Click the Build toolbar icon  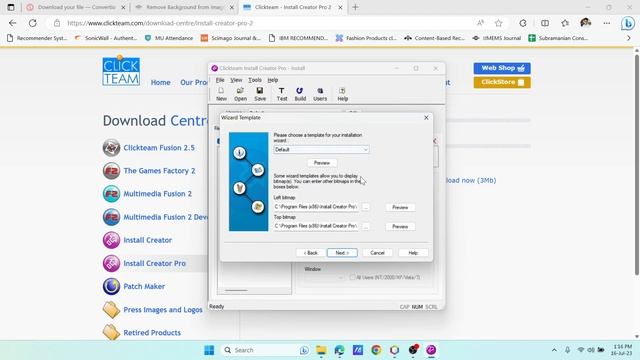pos(300,94)
